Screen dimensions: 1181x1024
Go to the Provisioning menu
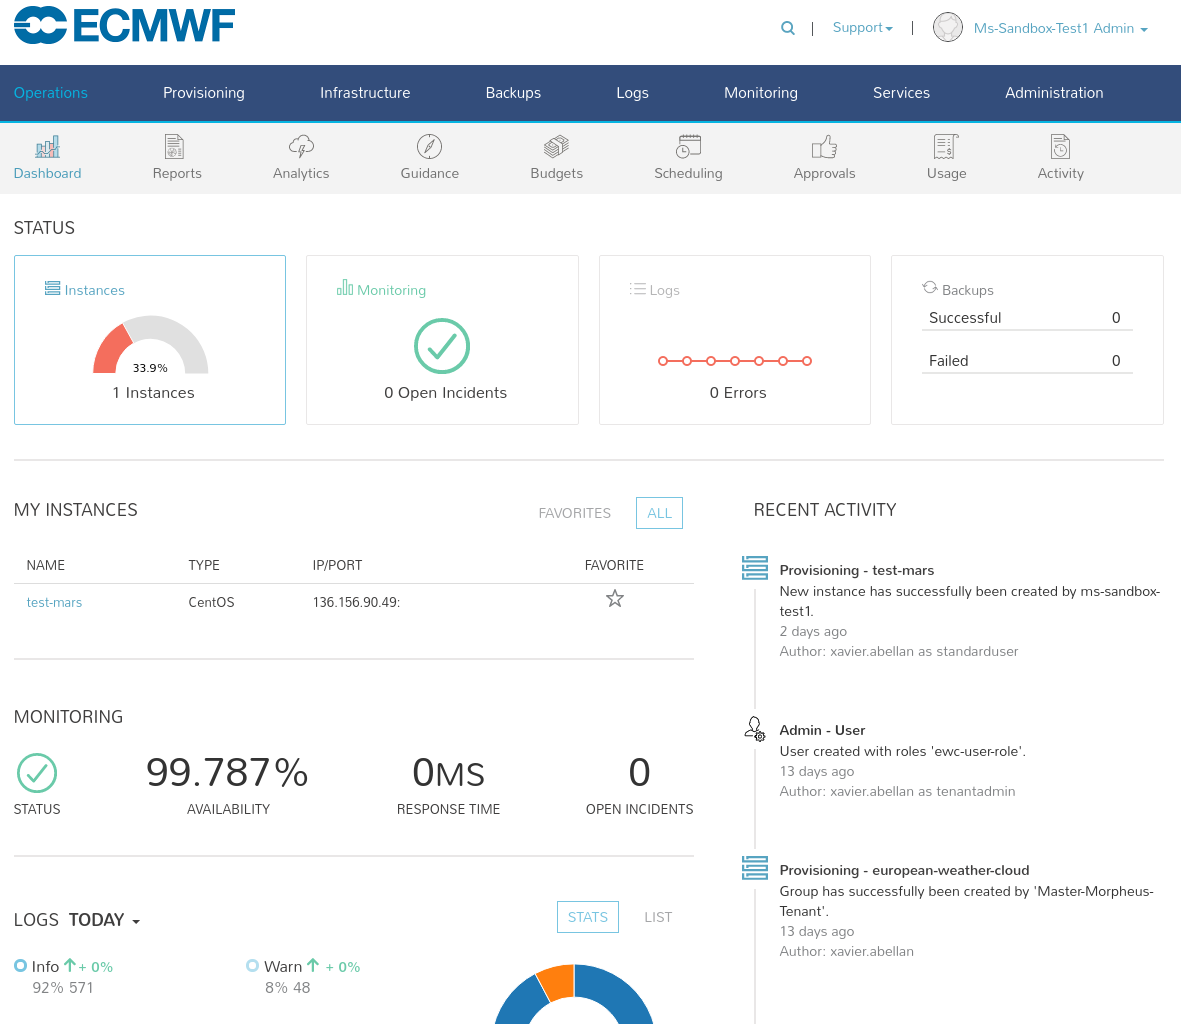(203, 93)
